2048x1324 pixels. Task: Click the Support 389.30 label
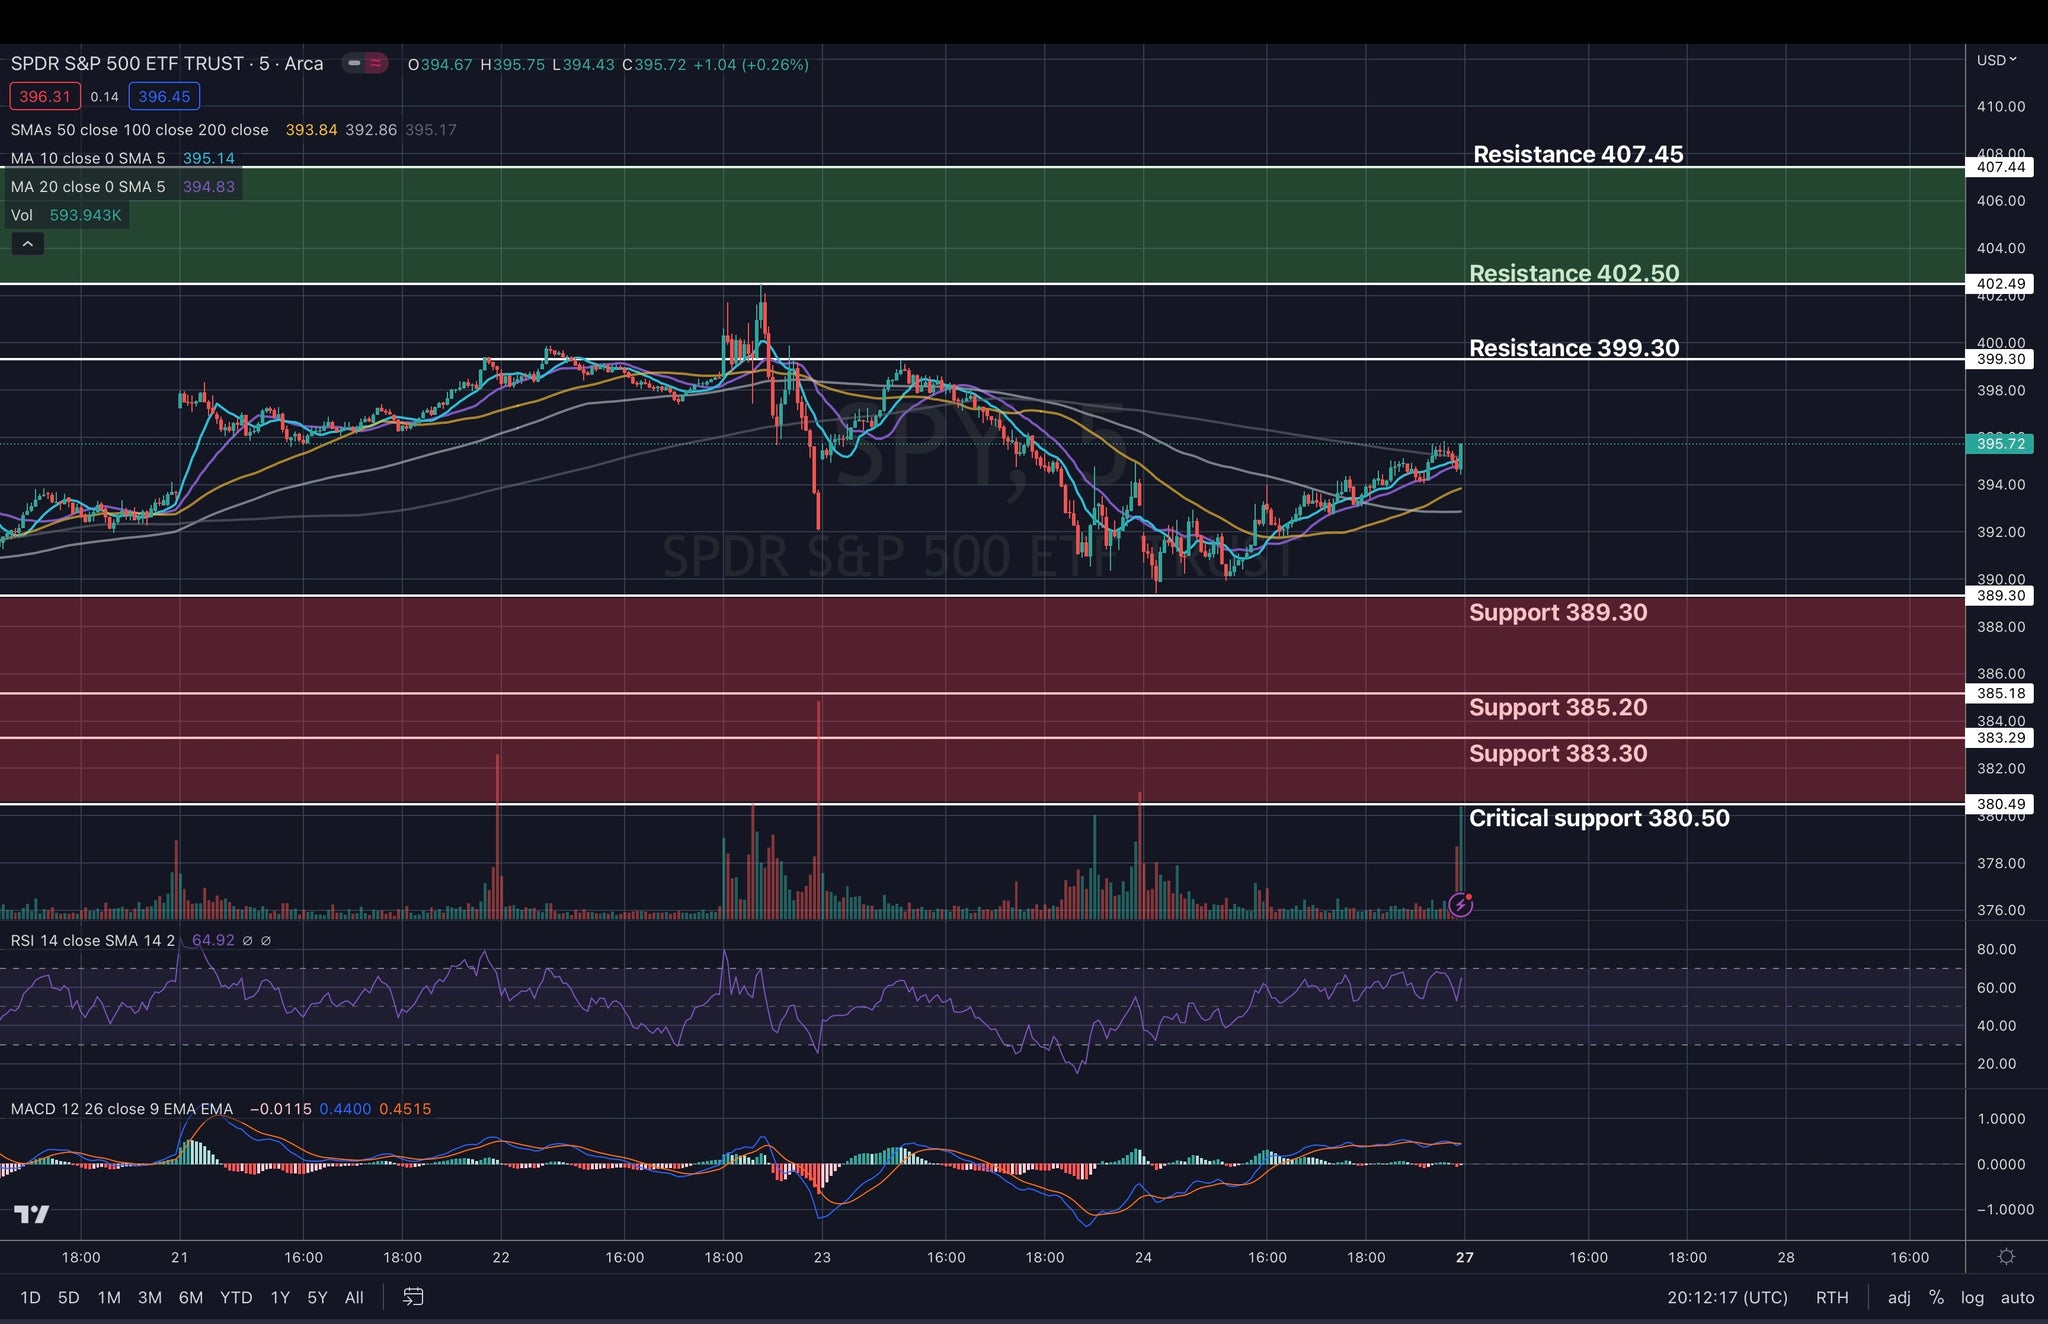[x=1558, y=612]
